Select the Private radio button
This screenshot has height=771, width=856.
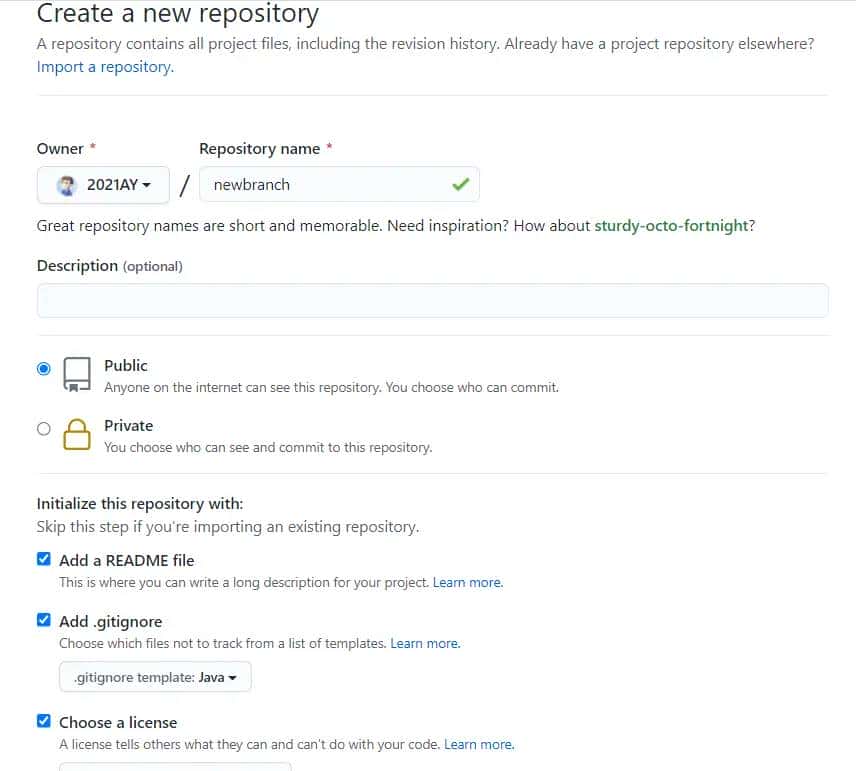point(43,428)
